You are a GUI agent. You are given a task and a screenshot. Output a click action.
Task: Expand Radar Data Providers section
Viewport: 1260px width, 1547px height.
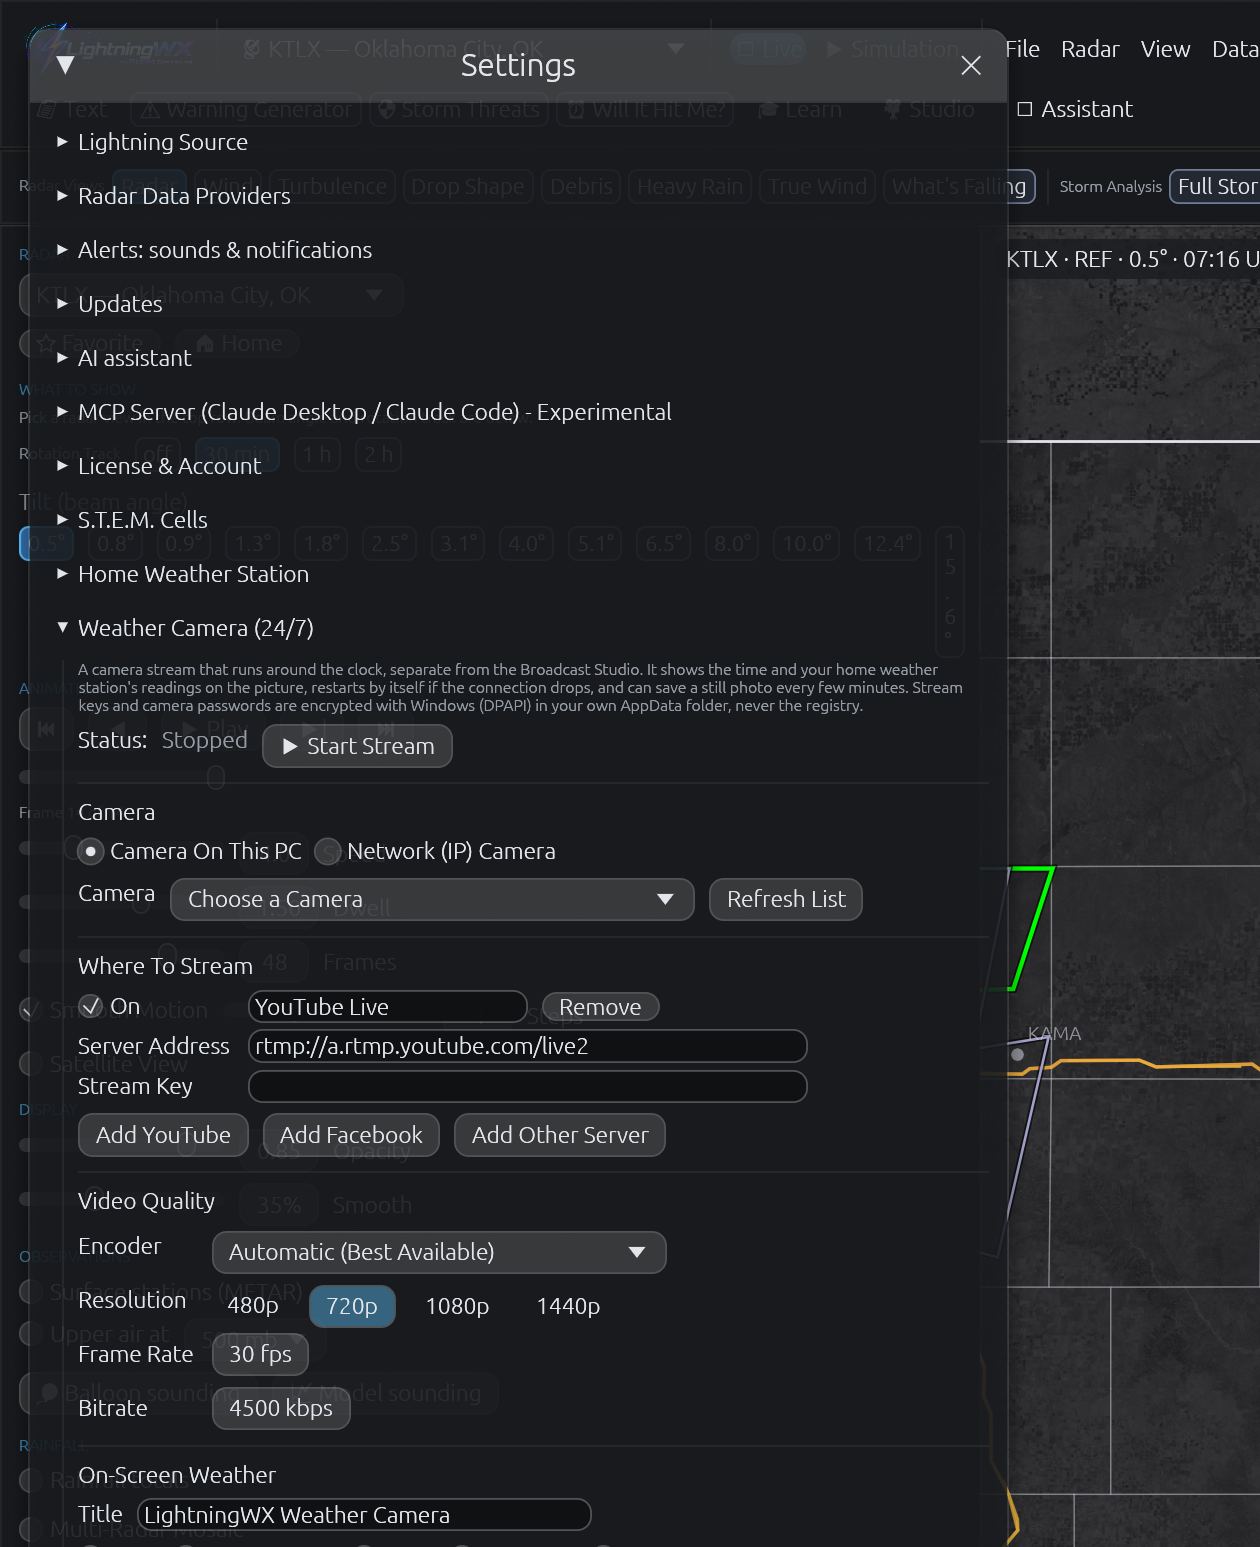coord(174,196)
